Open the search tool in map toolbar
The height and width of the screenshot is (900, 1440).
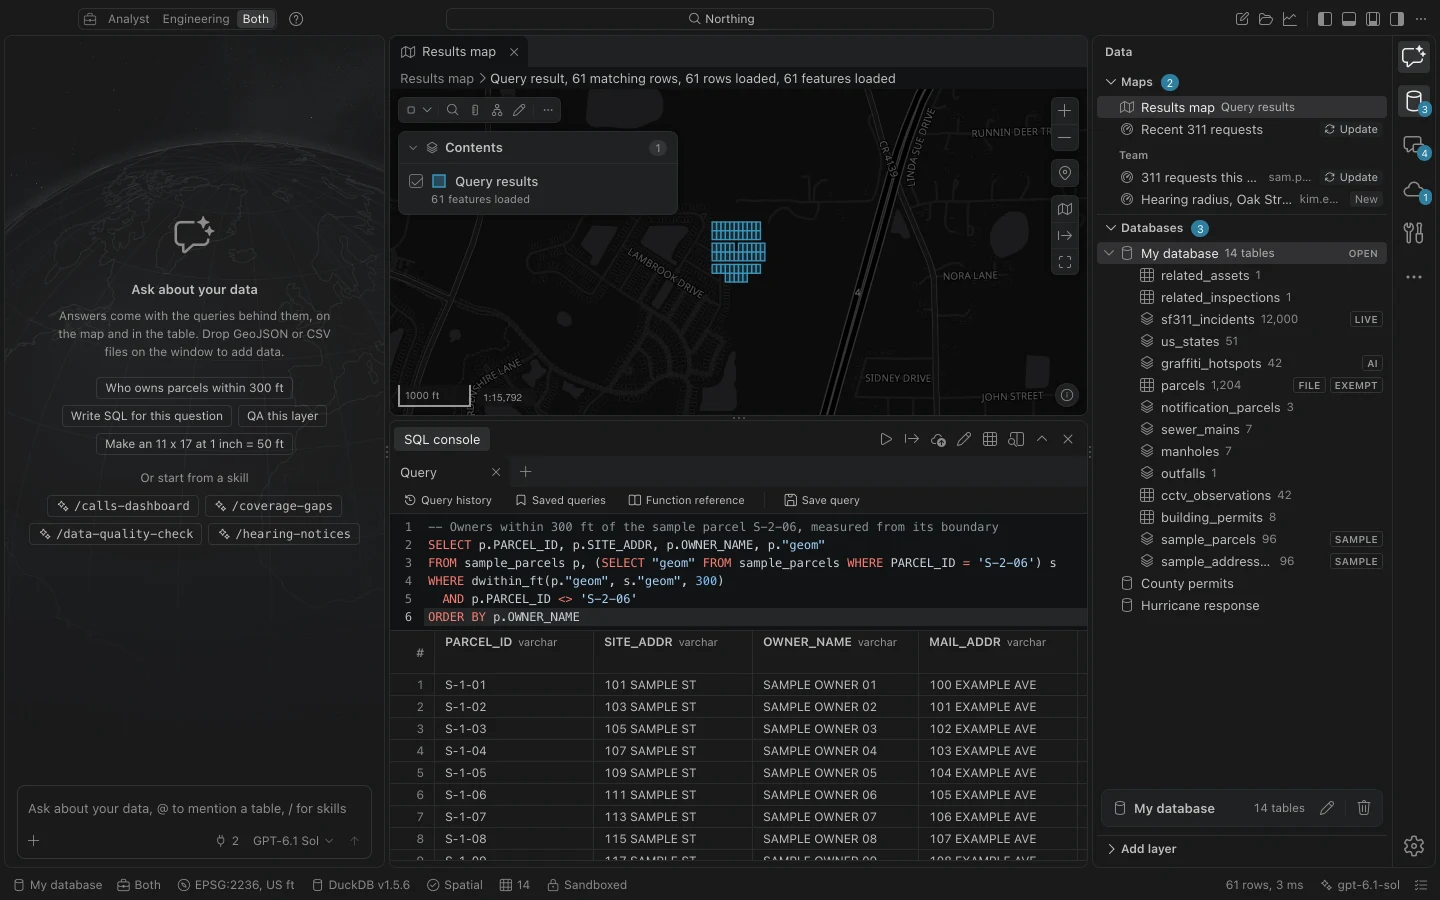tap(452, 110)
